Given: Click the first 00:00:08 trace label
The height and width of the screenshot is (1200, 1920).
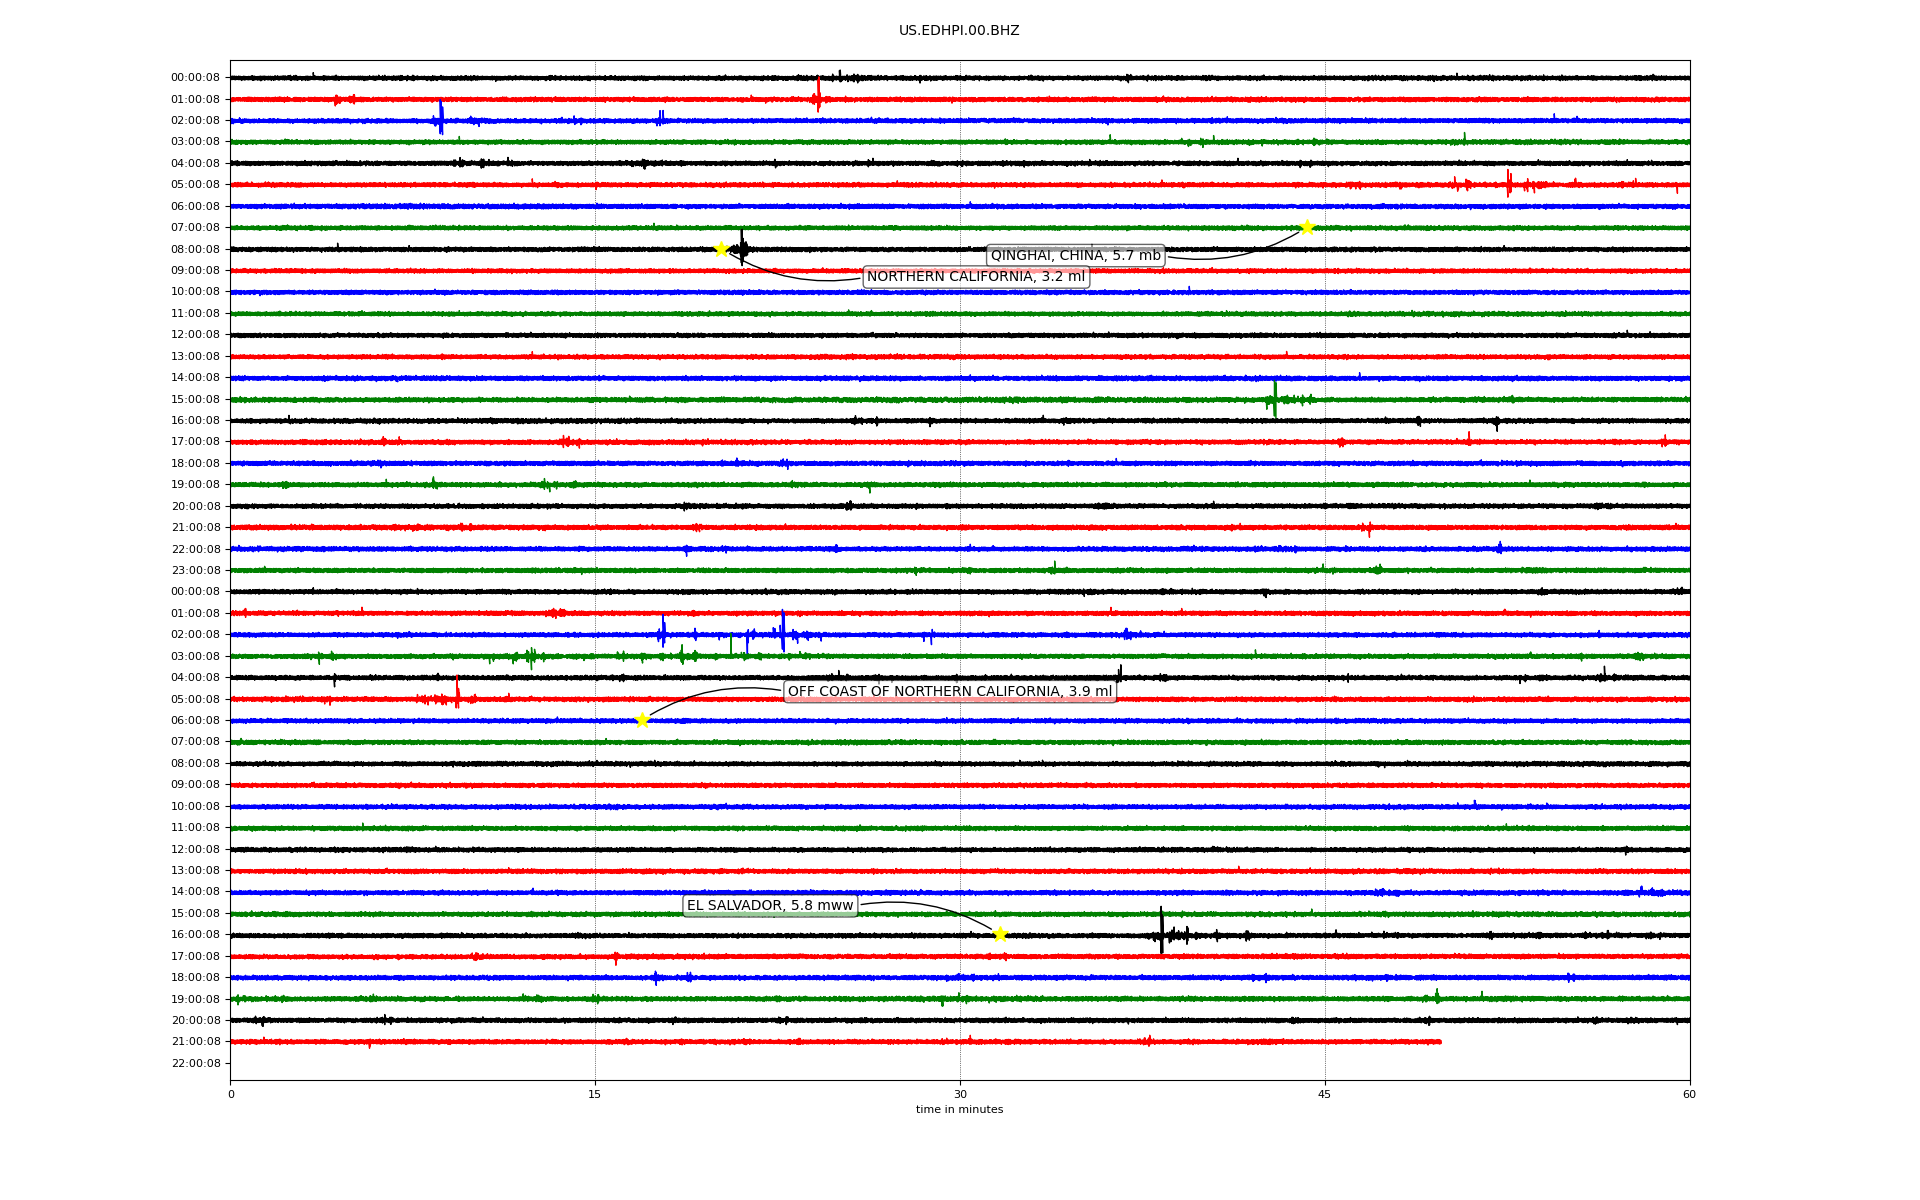Looking at the screenshot, I should tap(195, 78).
